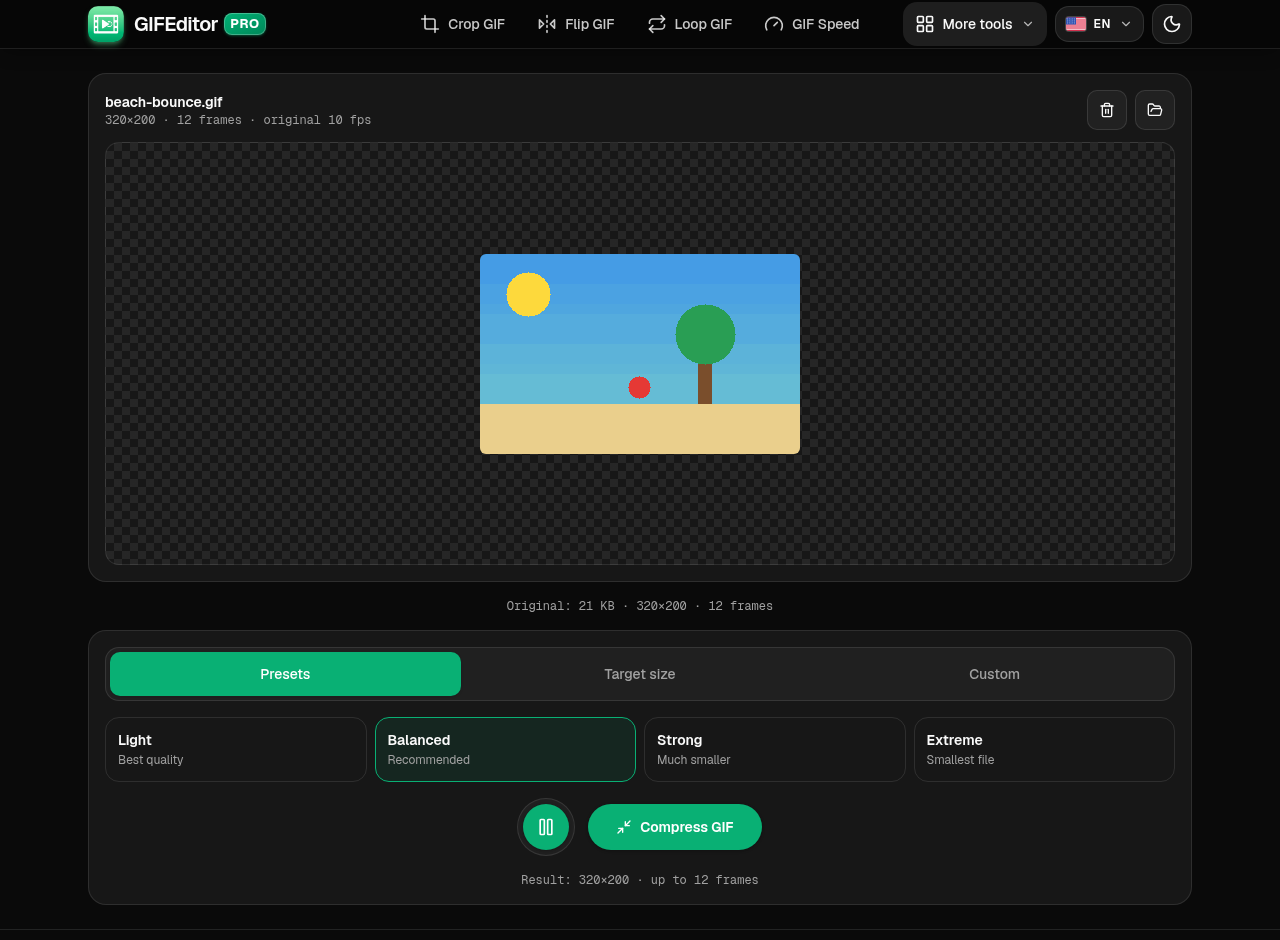Select the Extreme preset
Screen dimensions: 1280x940
1044,749
